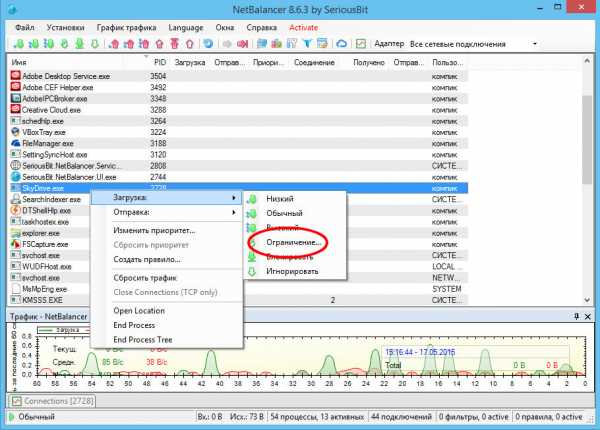Select Обычный priority in the submenu
This screenshot has width=600, height=430.
tap(286, 213)
